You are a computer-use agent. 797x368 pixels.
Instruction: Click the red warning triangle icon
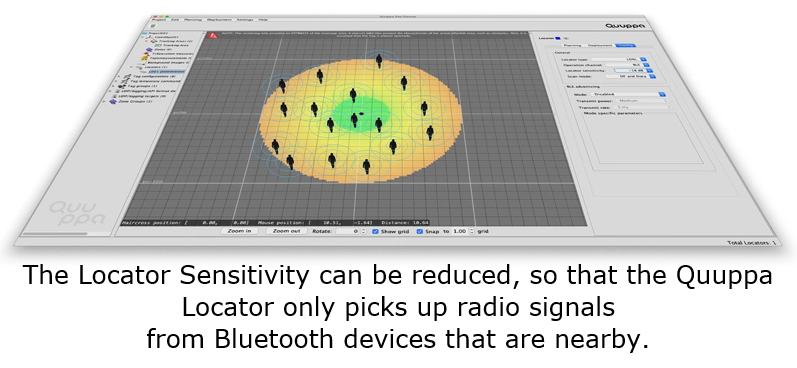click(212, 36)
